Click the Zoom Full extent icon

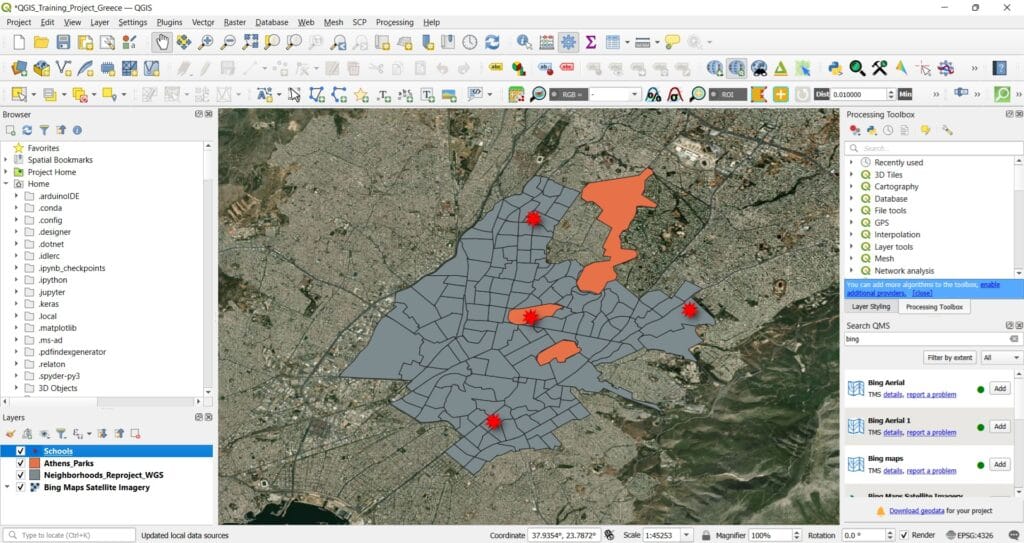pos(250,42)
